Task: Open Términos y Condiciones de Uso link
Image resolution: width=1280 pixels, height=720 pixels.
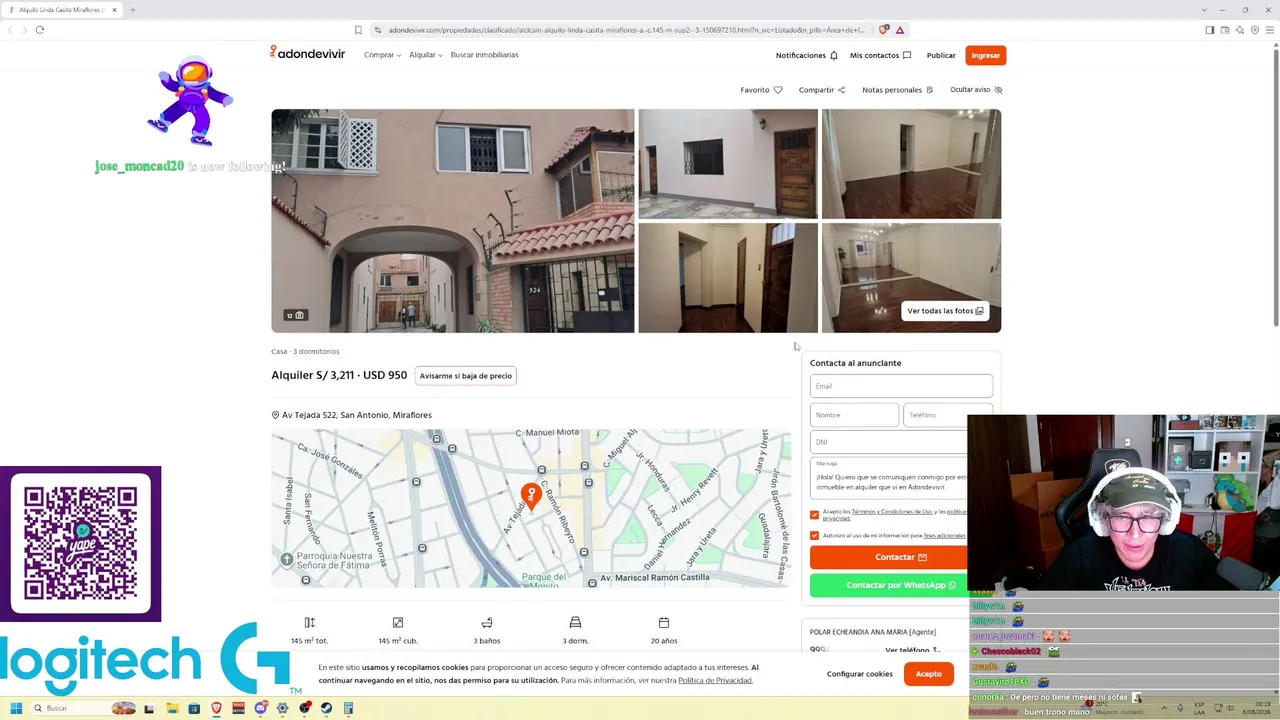Action: pos(892,512)
